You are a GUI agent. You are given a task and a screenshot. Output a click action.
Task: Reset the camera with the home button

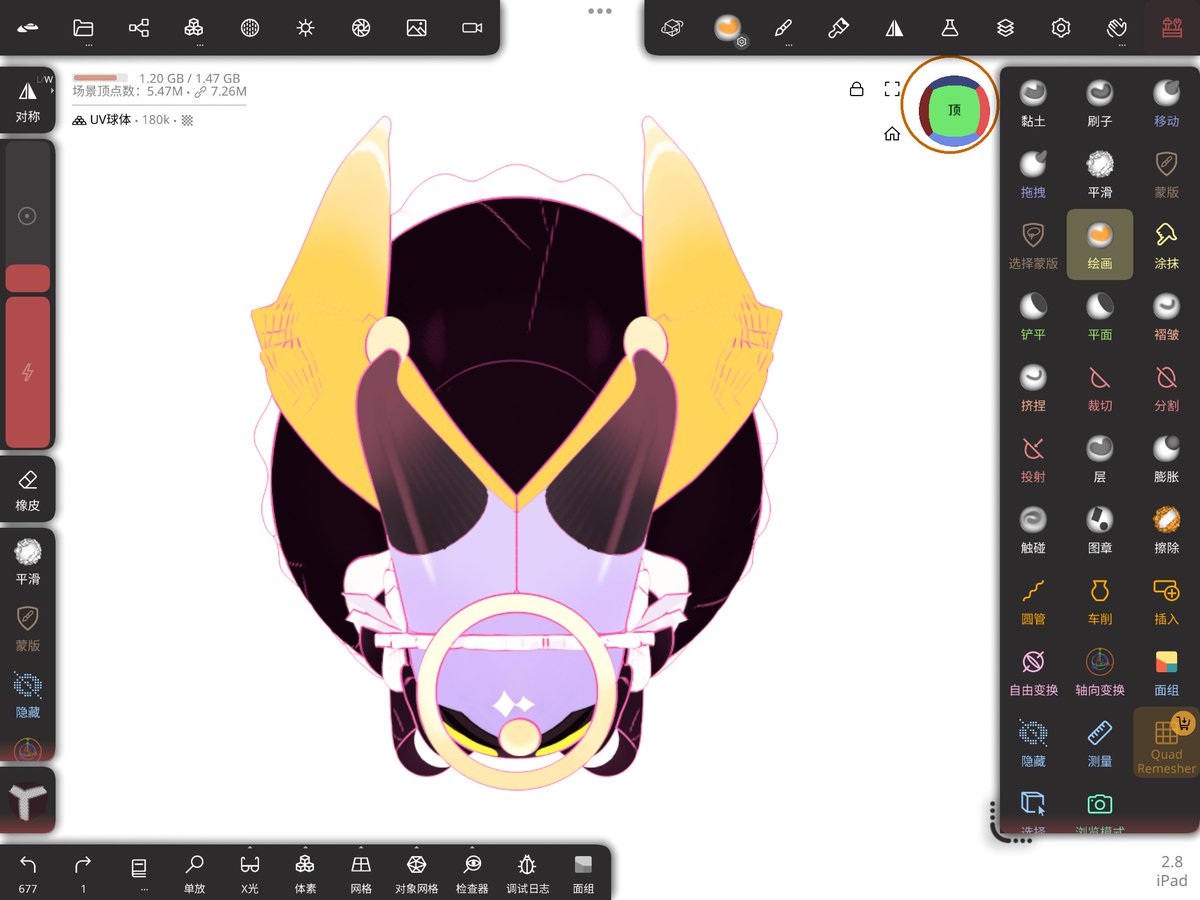pyautogui.click(x=892, y=134)
